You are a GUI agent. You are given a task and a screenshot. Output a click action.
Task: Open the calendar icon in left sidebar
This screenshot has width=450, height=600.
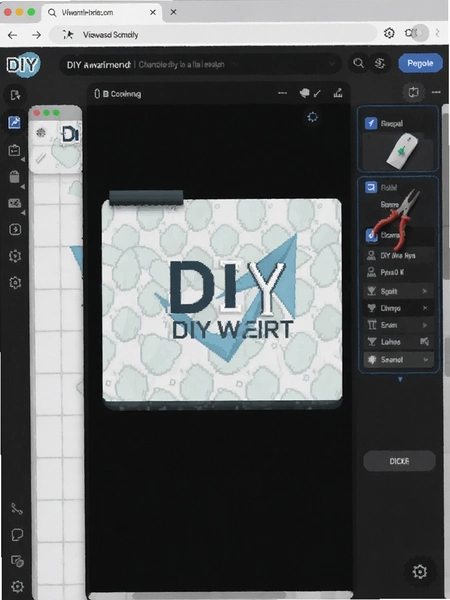[x=15, y=150]
